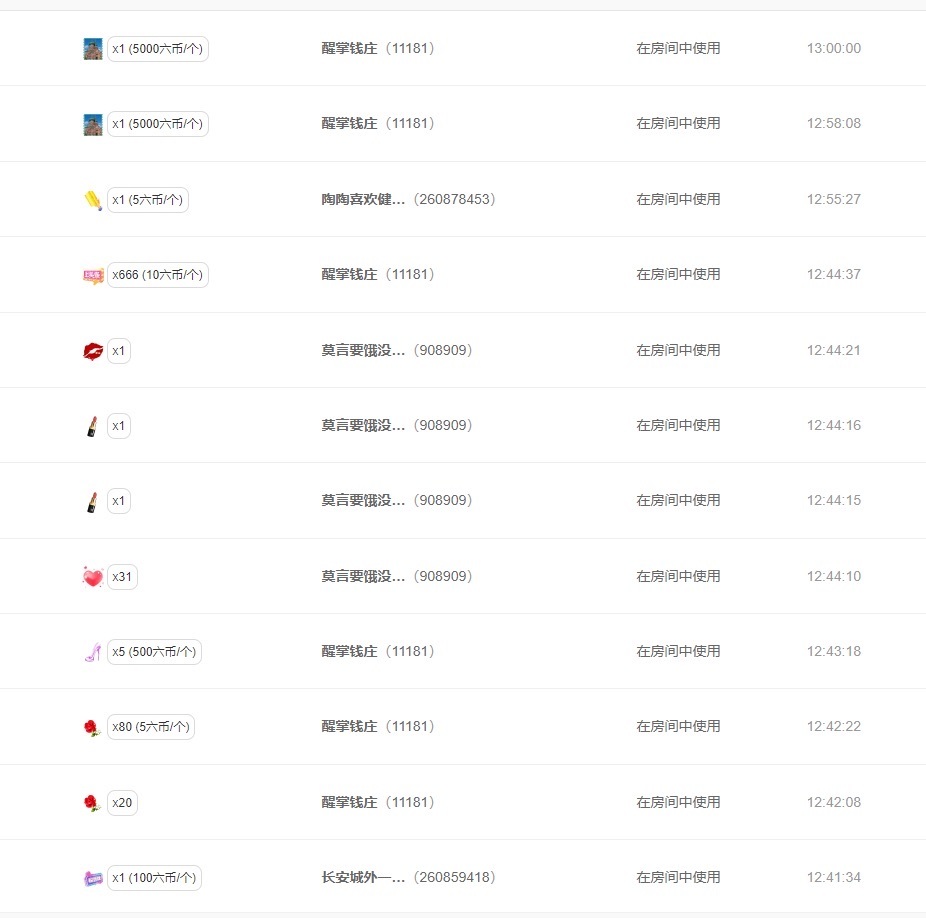Click the lipstick gift icon at 12:44:16
This screenshot has height=918, width=926.
[92, 426]
